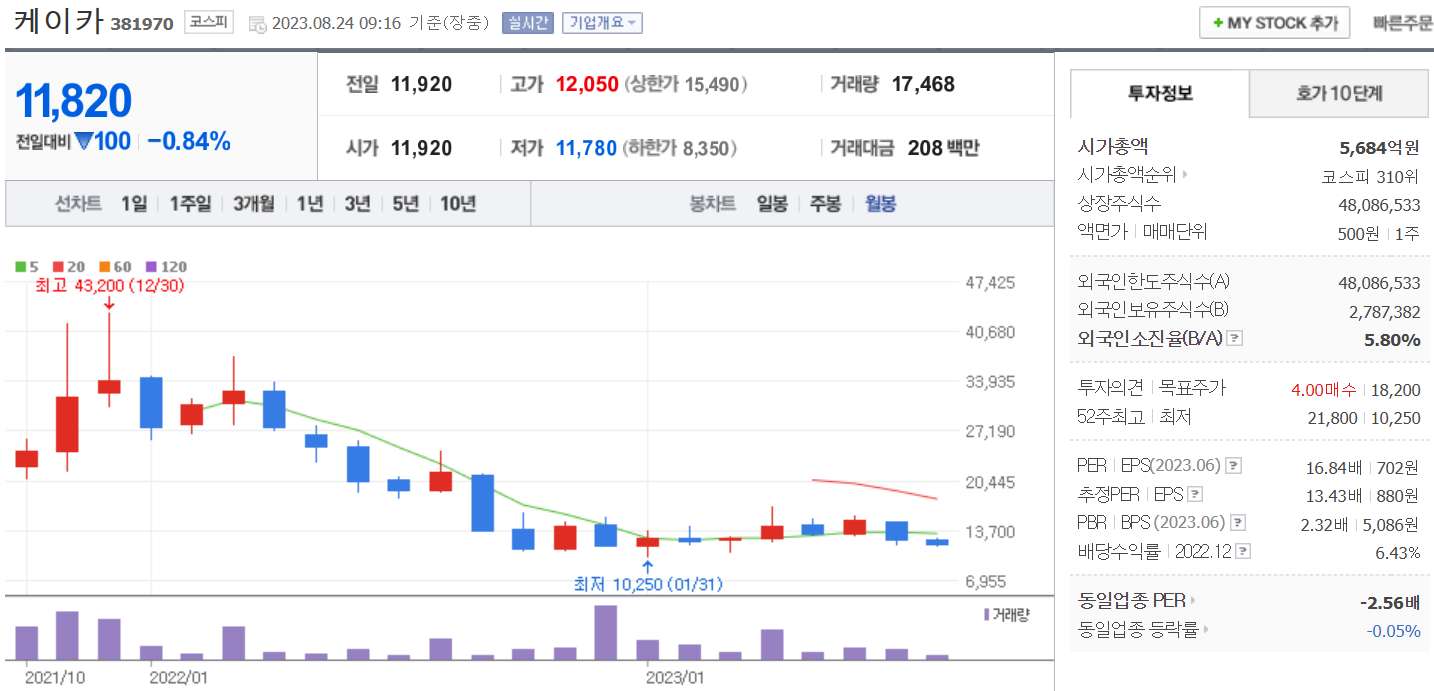Click the help icon beside PBR BPS (2023.06)

[x=1238, y=522]
